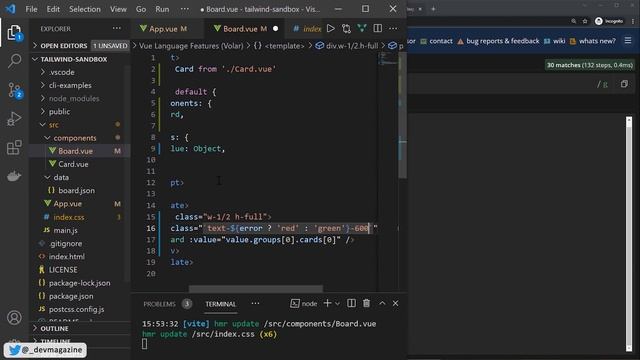Run the current file with play icon
This screenshot has height=360, width=640.
pyautogui.click(x=331, y=29)
